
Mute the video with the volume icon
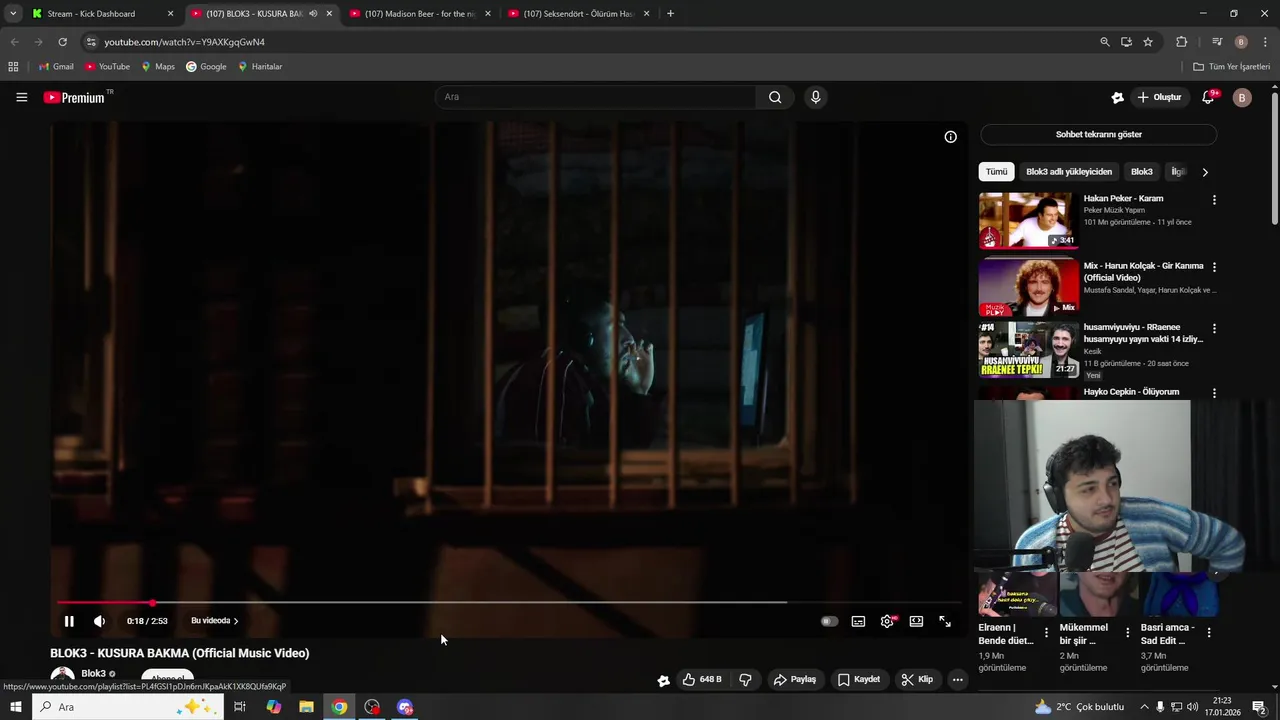99,621
